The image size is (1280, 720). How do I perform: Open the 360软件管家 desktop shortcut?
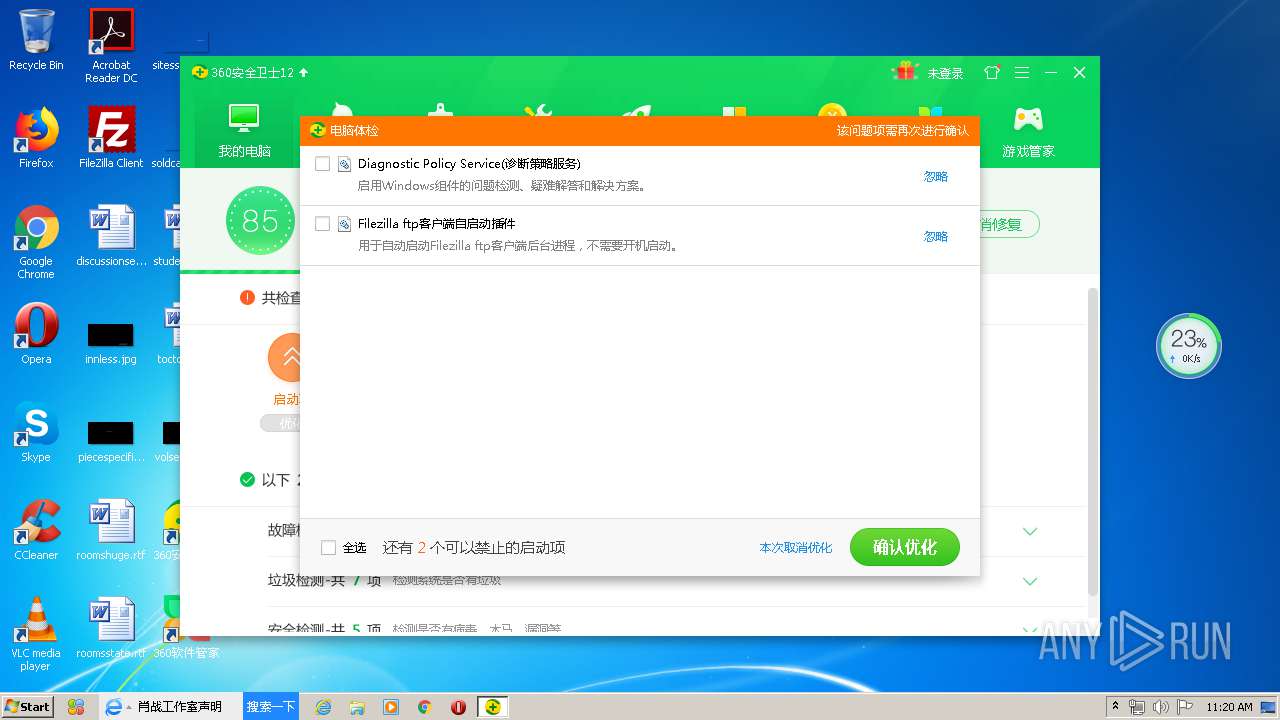pyautogui.click(x=186, y=628)
